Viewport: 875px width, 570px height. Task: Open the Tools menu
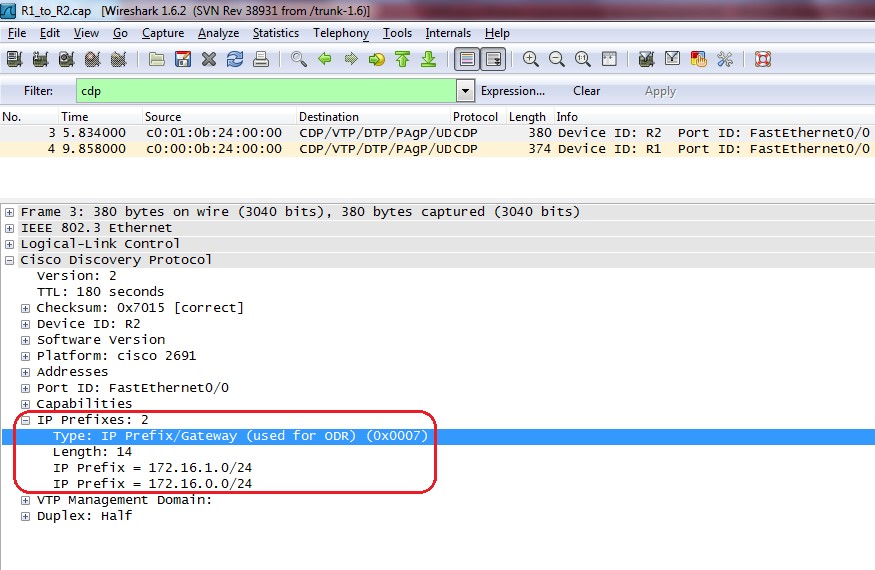[x=397, y=33]
